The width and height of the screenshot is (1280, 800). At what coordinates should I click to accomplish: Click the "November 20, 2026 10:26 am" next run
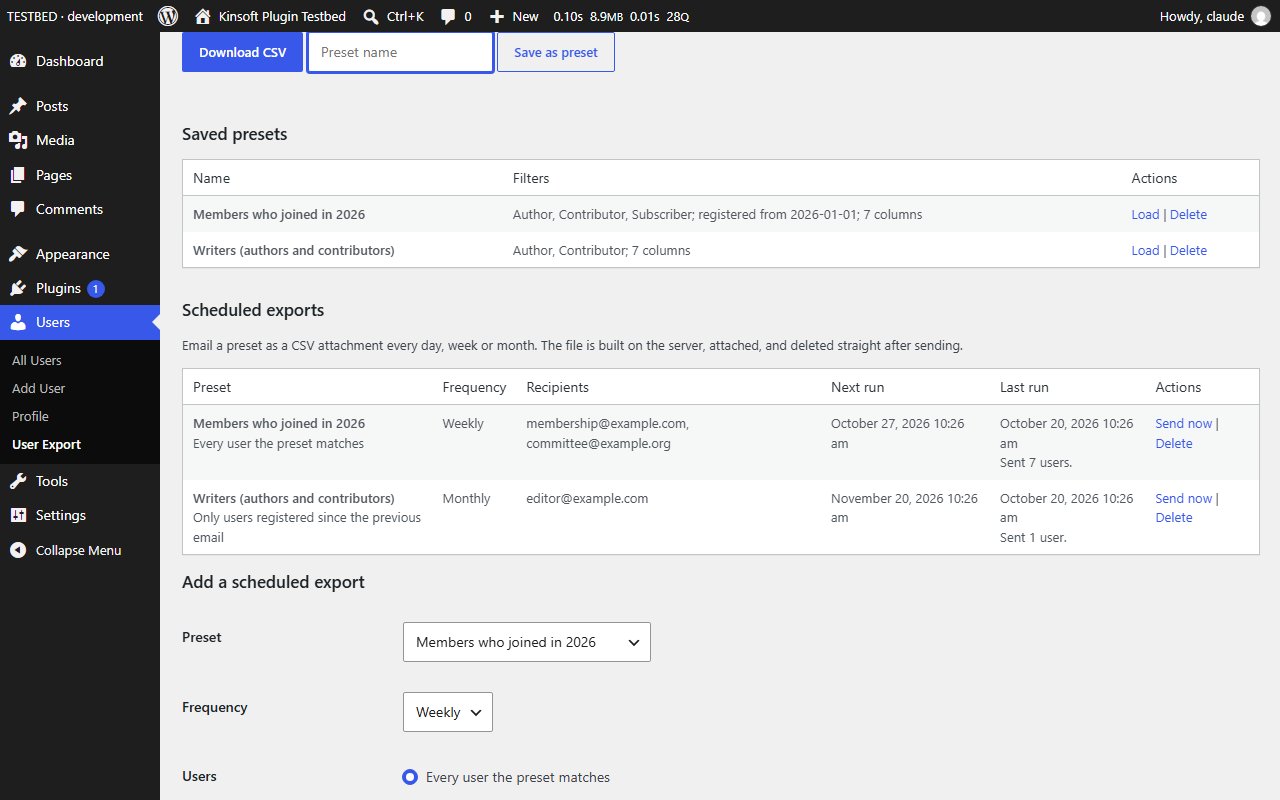(x=904, y=508)
